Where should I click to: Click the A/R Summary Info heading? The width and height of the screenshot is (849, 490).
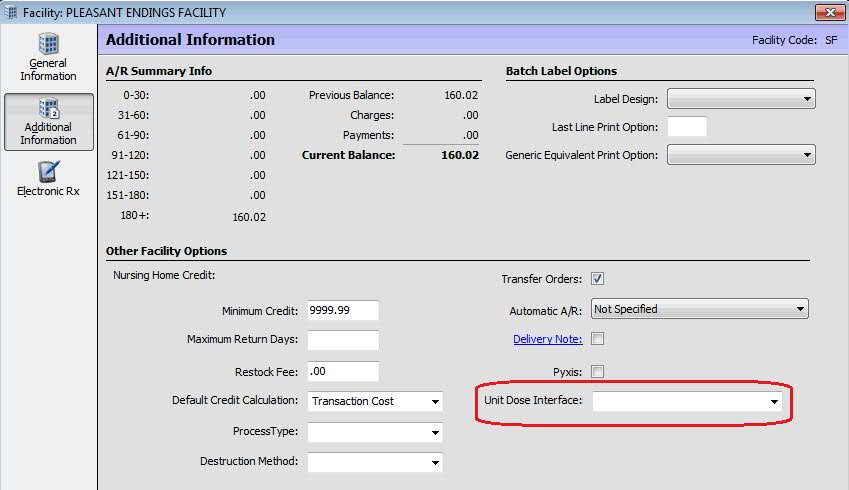[x=159, y=71]
